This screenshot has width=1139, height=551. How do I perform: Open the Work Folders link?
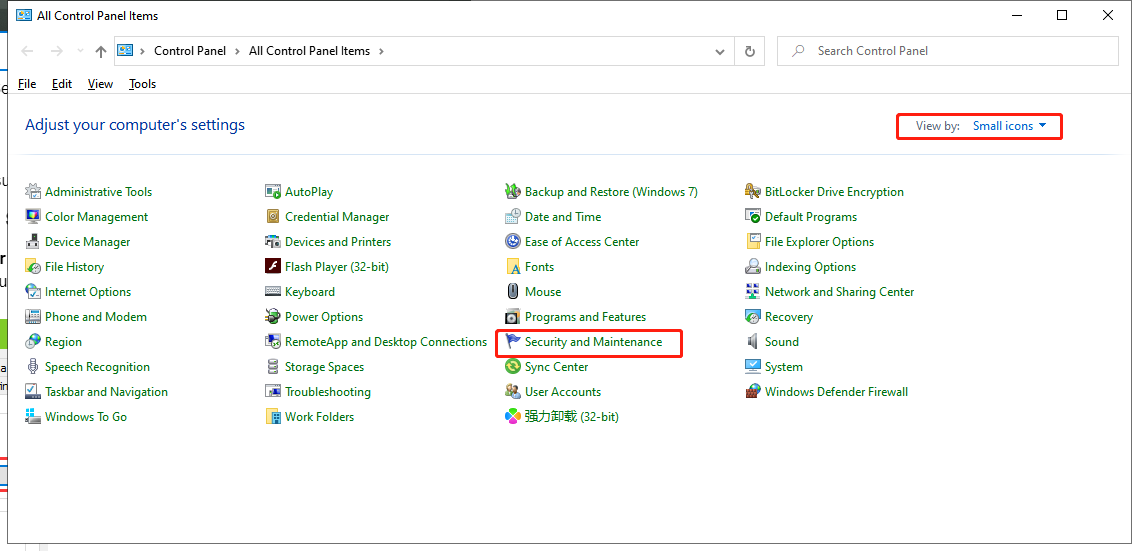tap(320, 417)
